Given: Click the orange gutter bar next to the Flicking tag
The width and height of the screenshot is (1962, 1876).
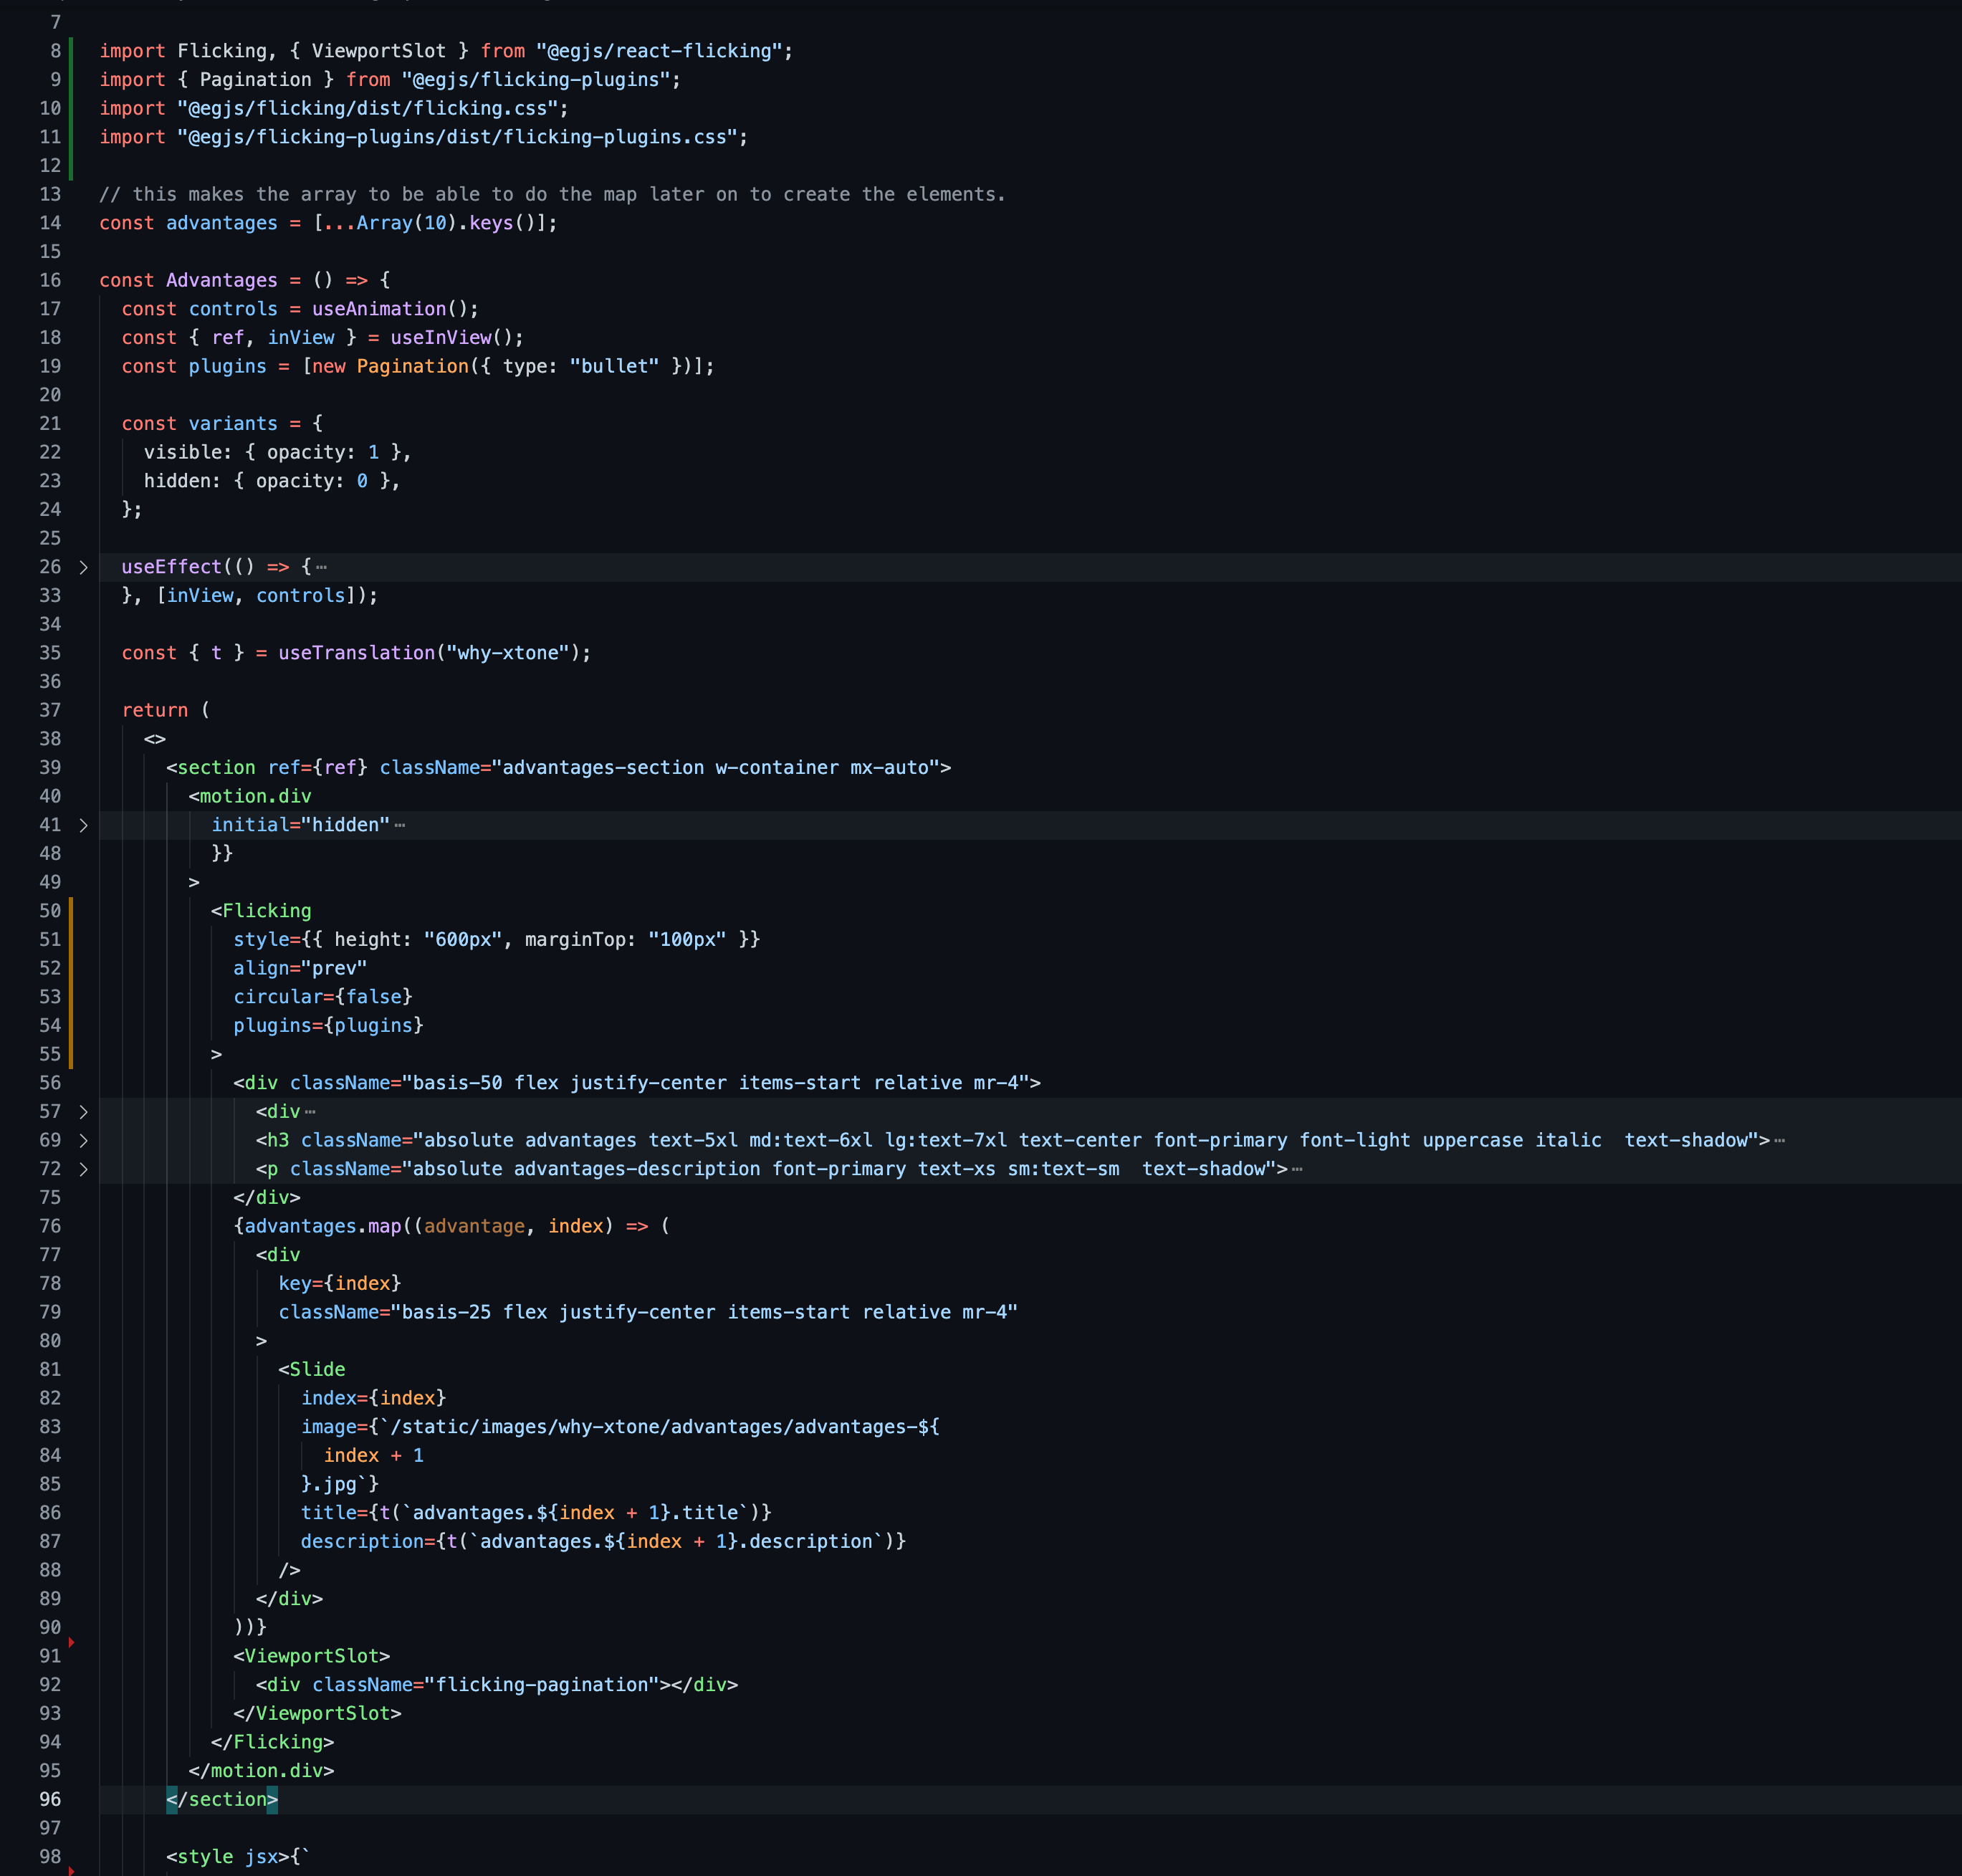Looking at the screenshot, I should pos(72,980).
